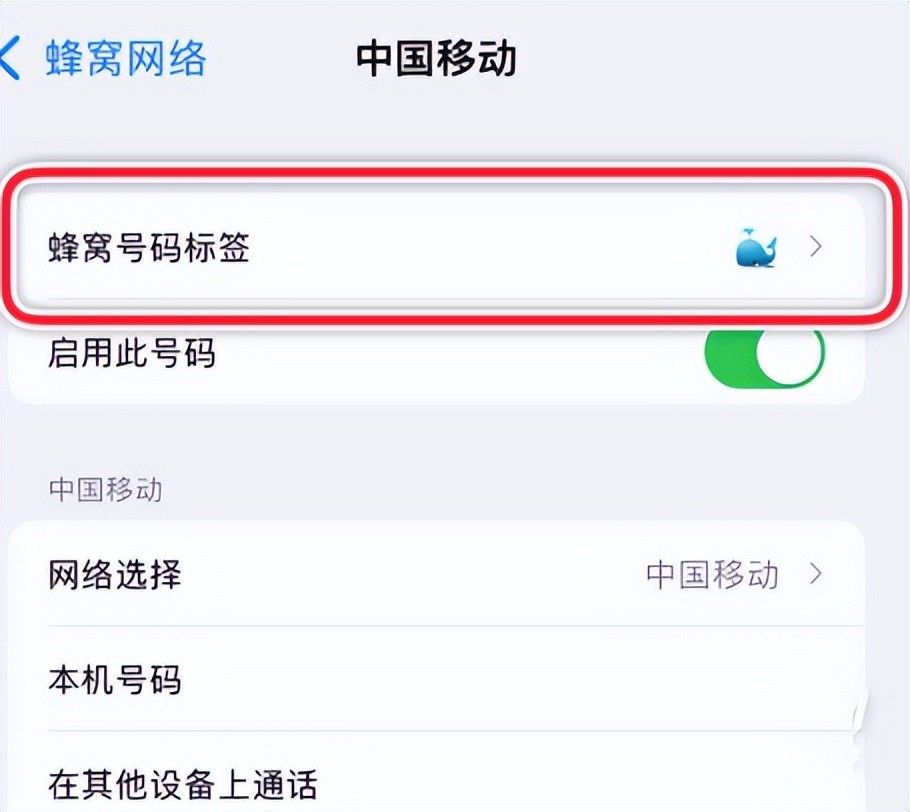Image resolution: width=910 pixels, height=812 pixels.
Task: Tap the 蜂窝号码标签 label text
Action: [x=149, y=248]
